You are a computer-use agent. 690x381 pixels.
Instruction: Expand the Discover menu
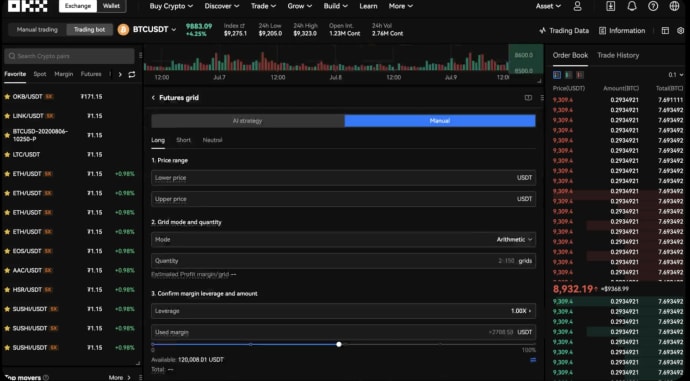tap(222, 6)
